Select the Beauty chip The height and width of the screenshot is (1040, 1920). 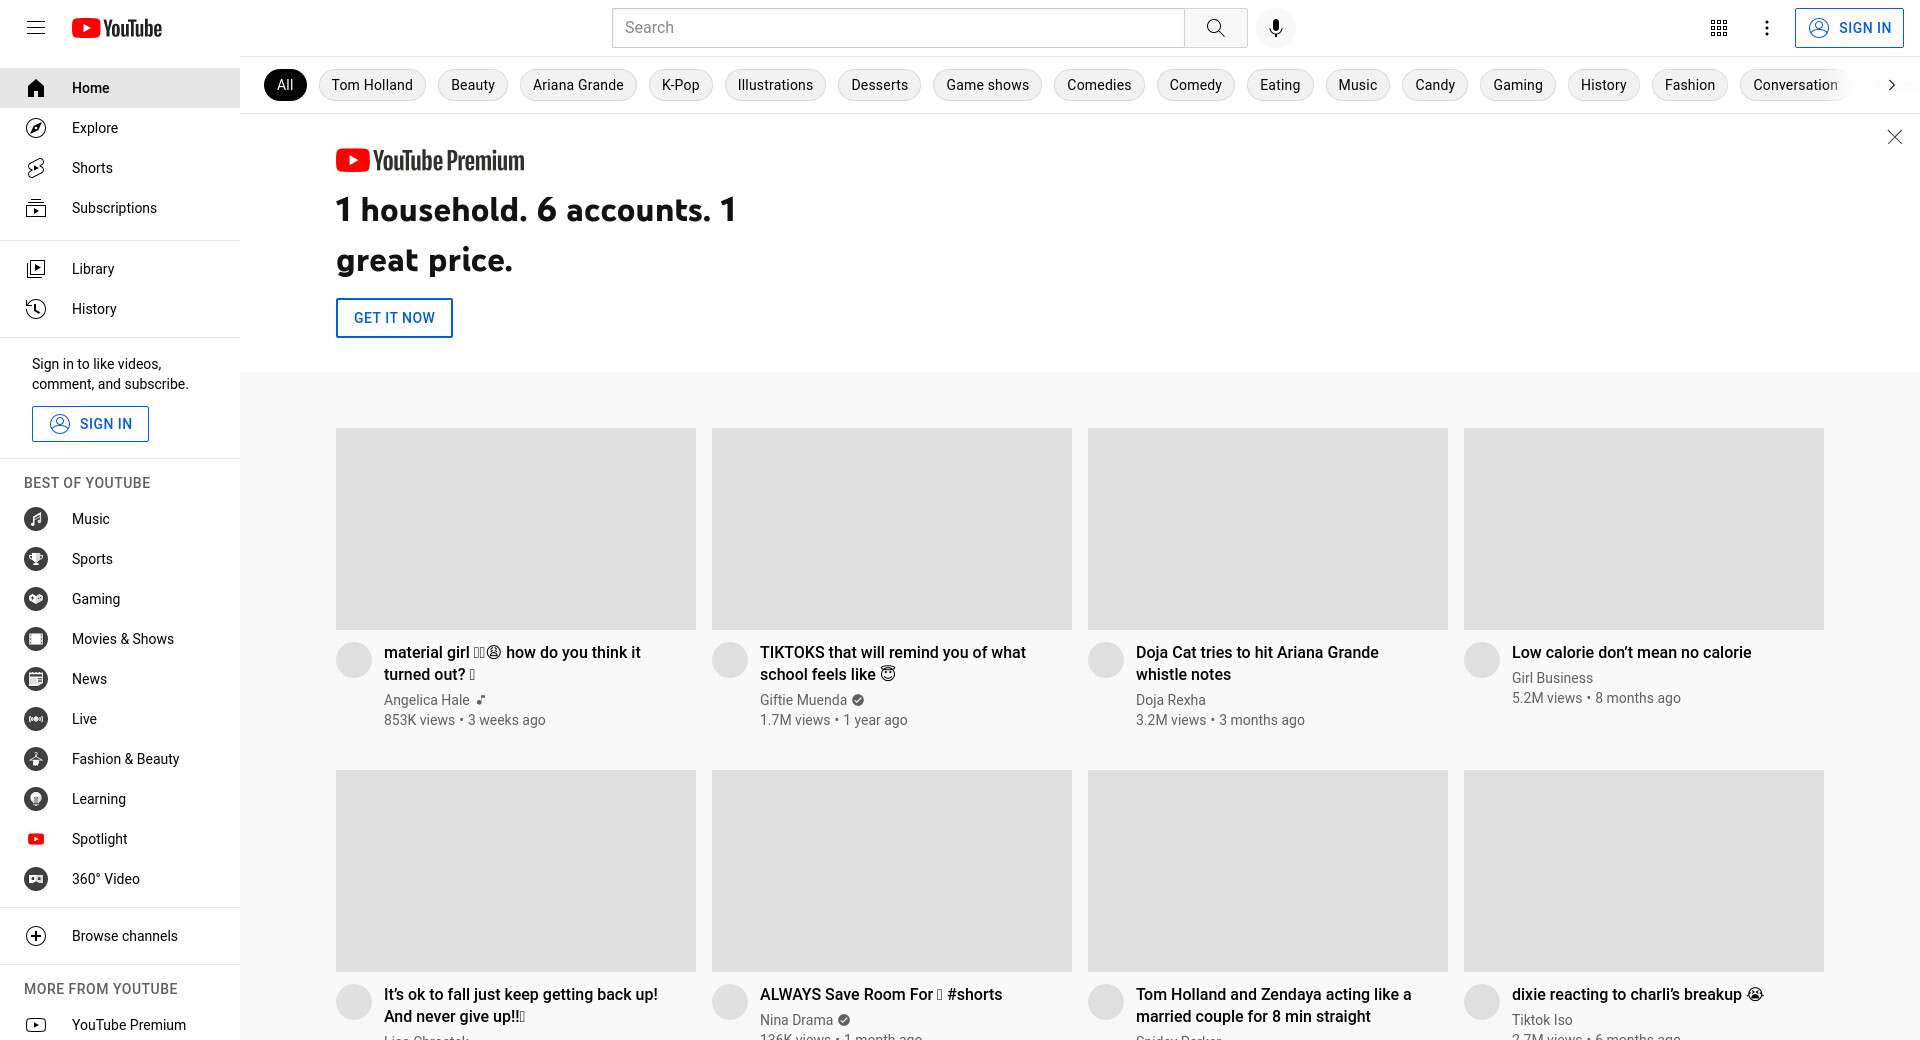pos(473,85)
